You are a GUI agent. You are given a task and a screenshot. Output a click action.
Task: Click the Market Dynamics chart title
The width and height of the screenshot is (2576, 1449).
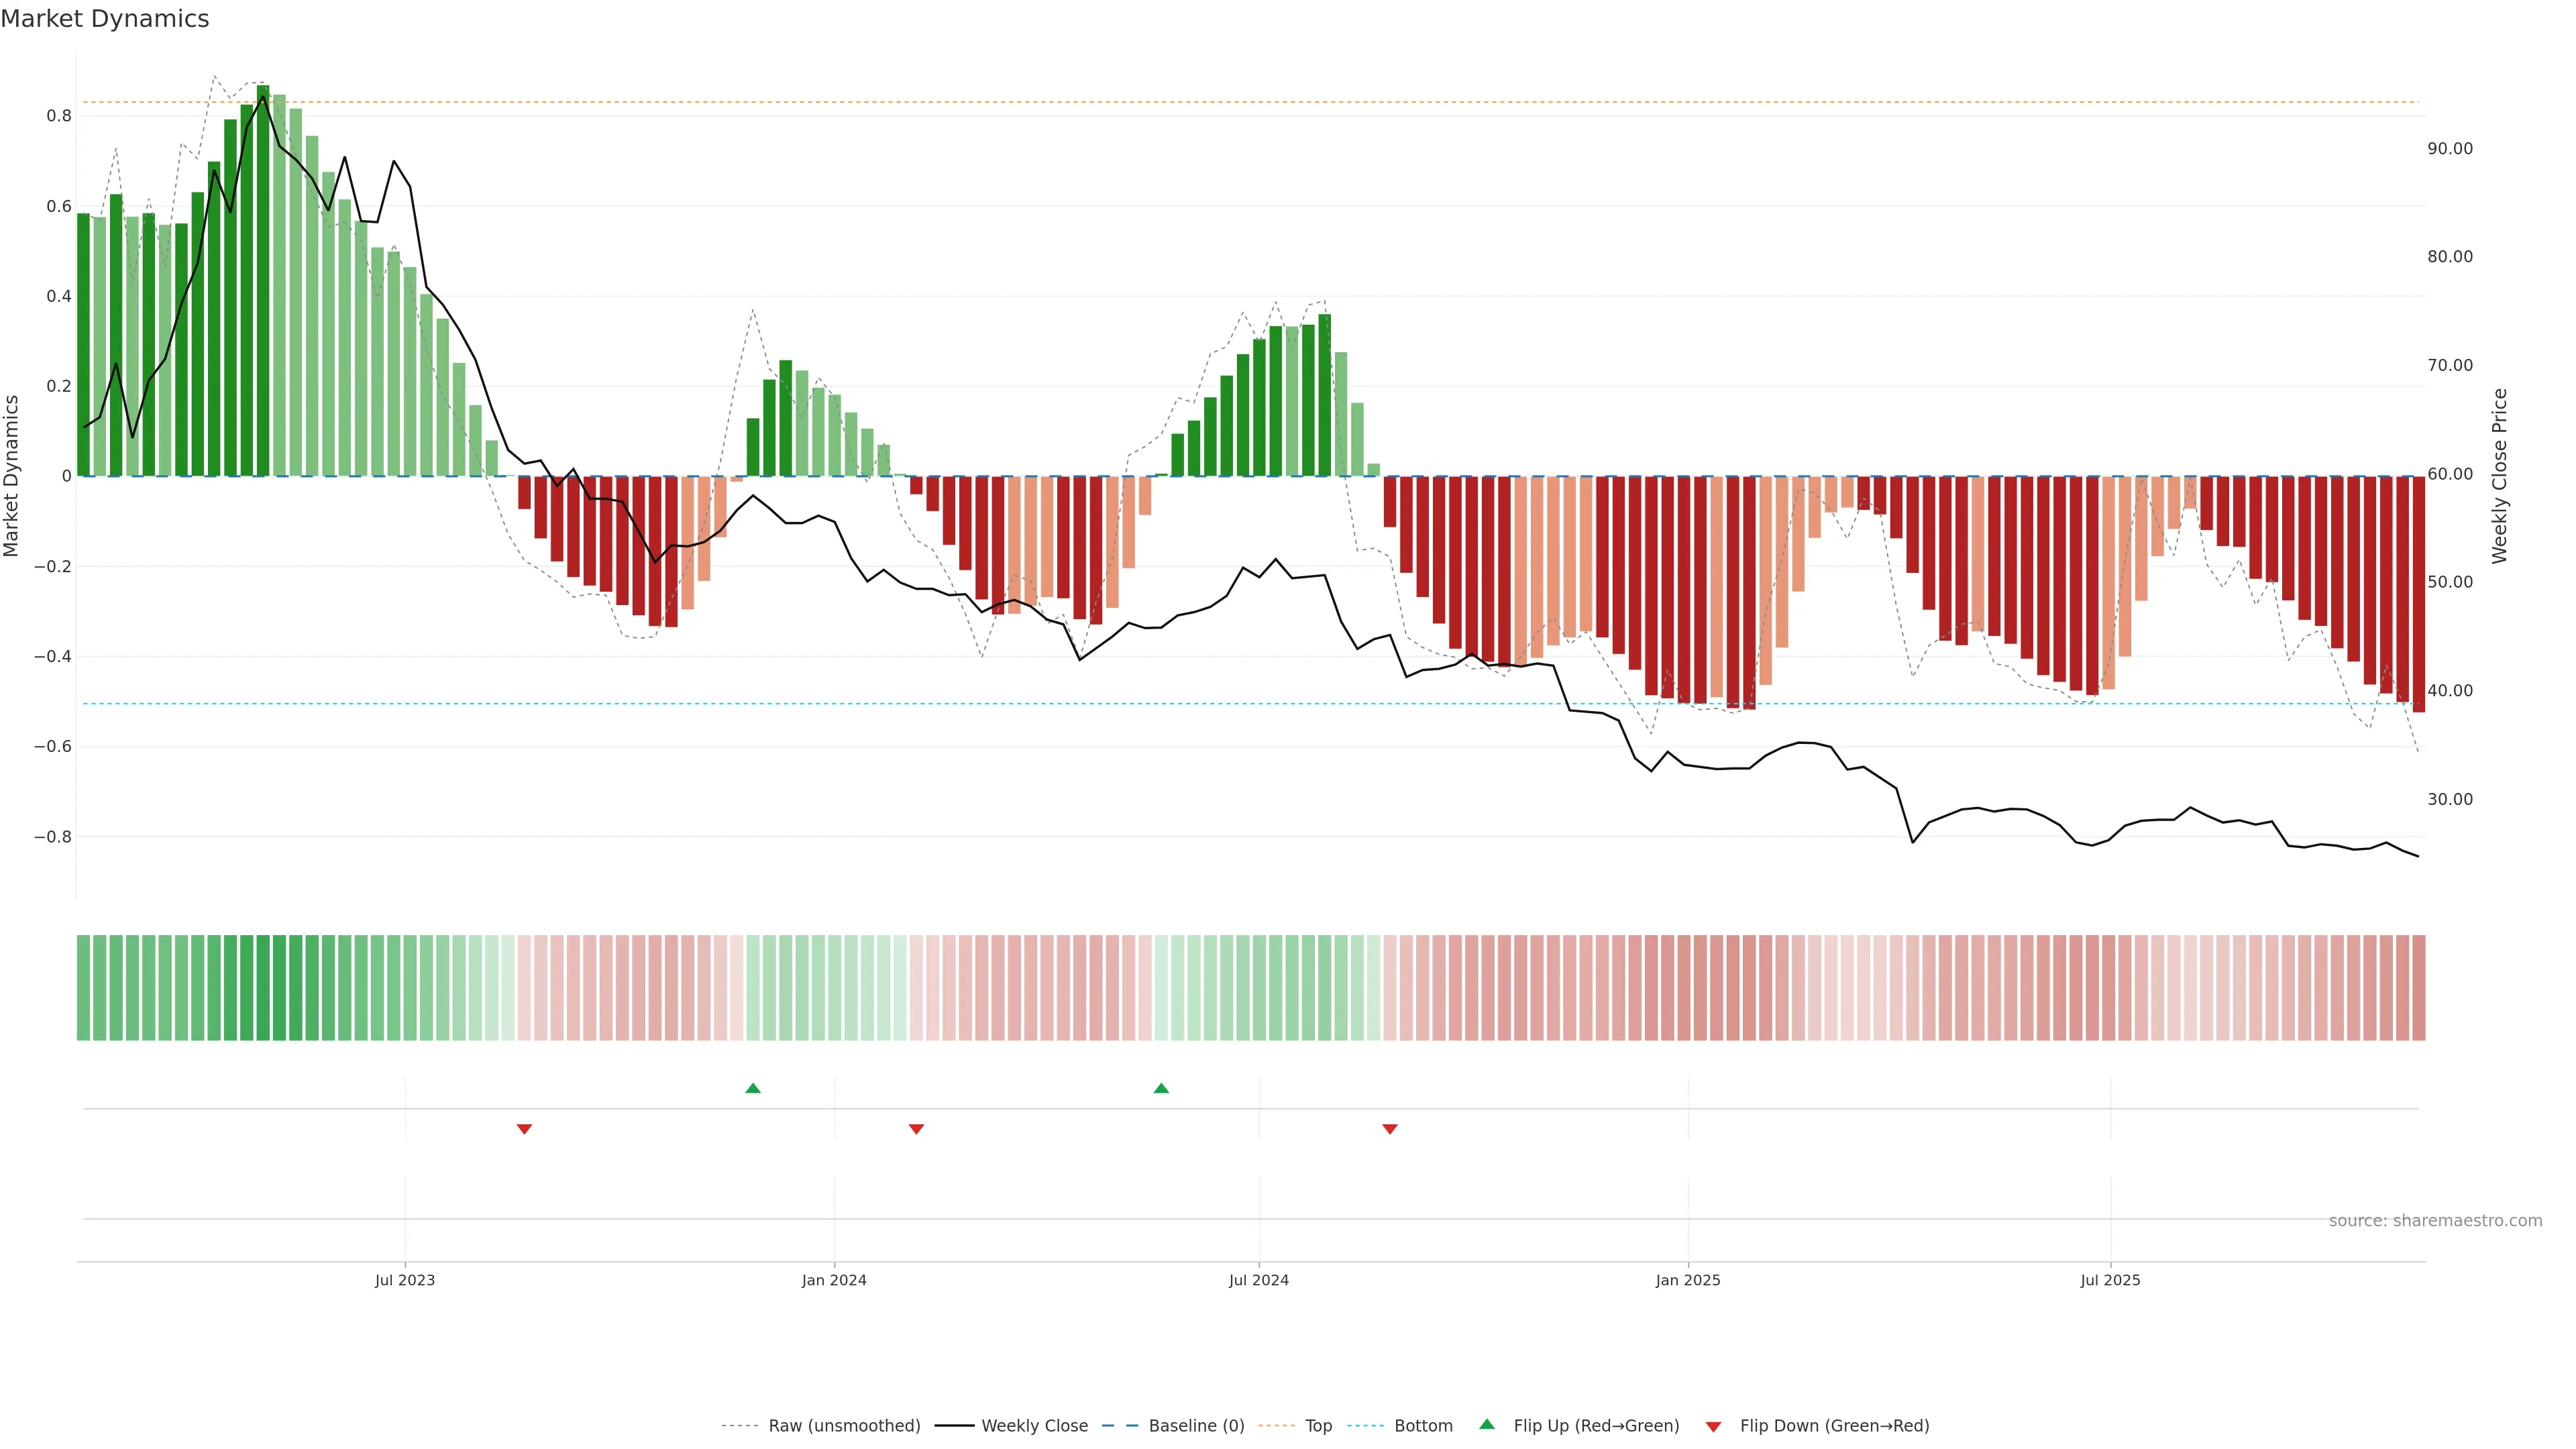tap(105, 19)
